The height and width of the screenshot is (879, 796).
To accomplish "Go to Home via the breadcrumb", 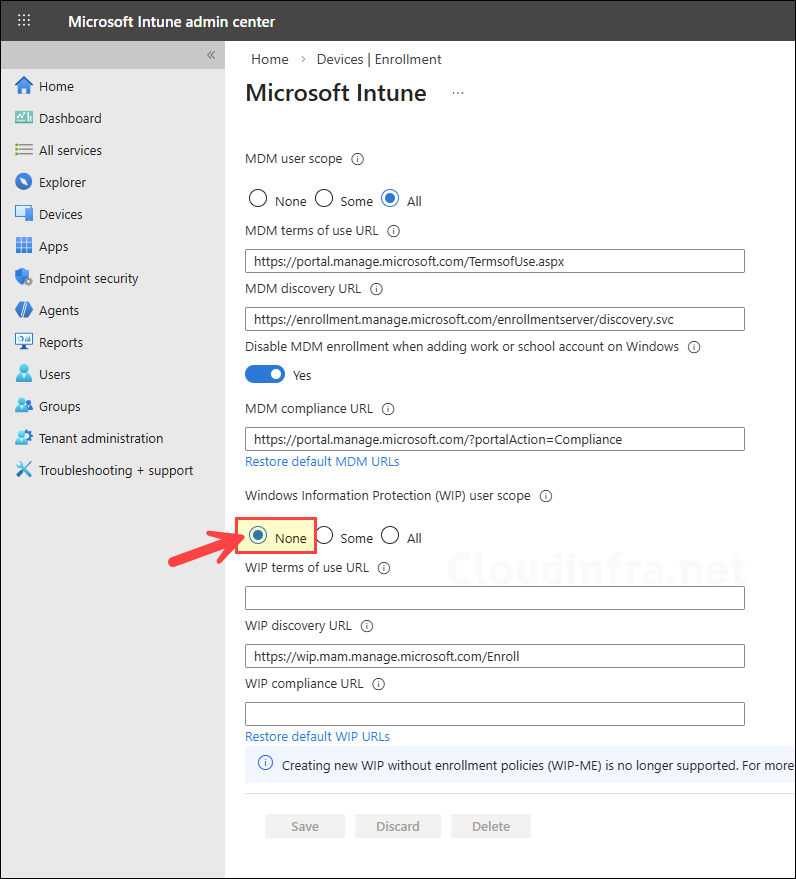I will coord(268,59).
